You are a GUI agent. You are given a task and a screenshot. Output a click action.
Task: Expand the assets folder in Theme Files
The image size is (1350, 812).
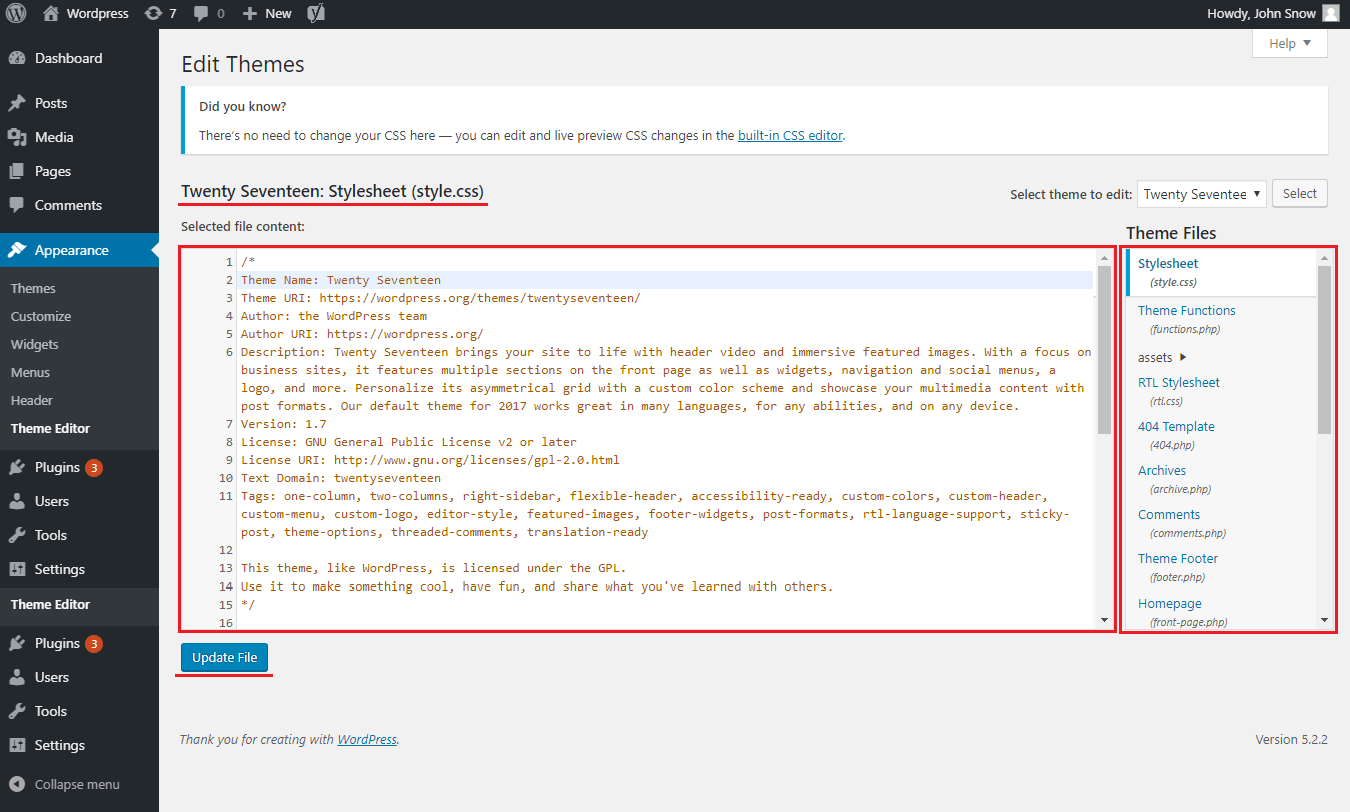coord(1155,356)
